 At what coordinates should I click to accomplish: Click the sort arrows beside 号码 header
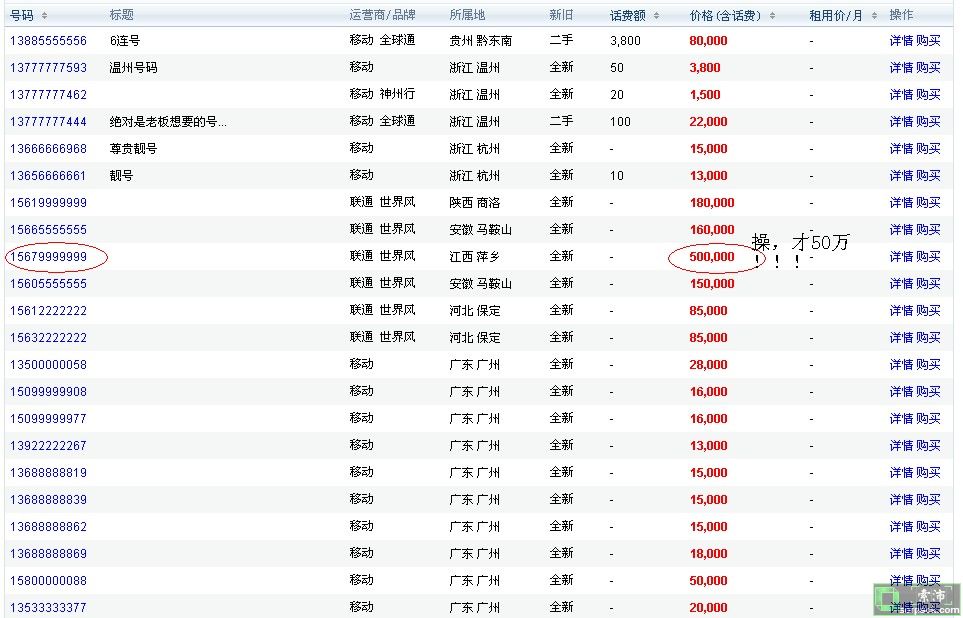(44, 16)
